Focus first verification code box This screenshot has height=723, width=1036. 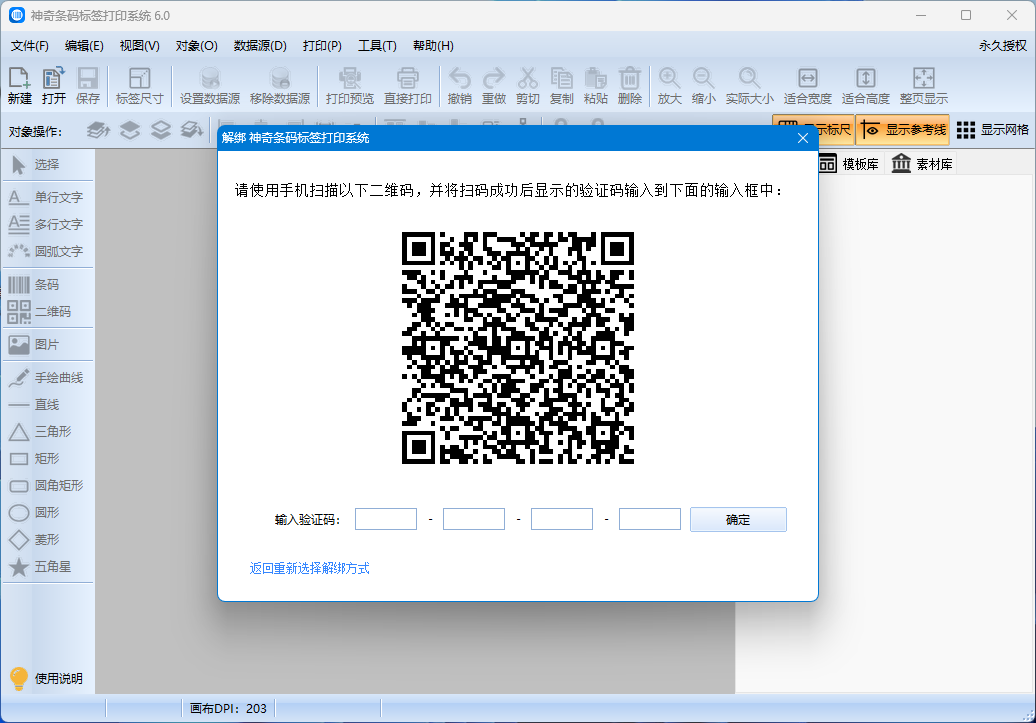click(x=386, y=519)
